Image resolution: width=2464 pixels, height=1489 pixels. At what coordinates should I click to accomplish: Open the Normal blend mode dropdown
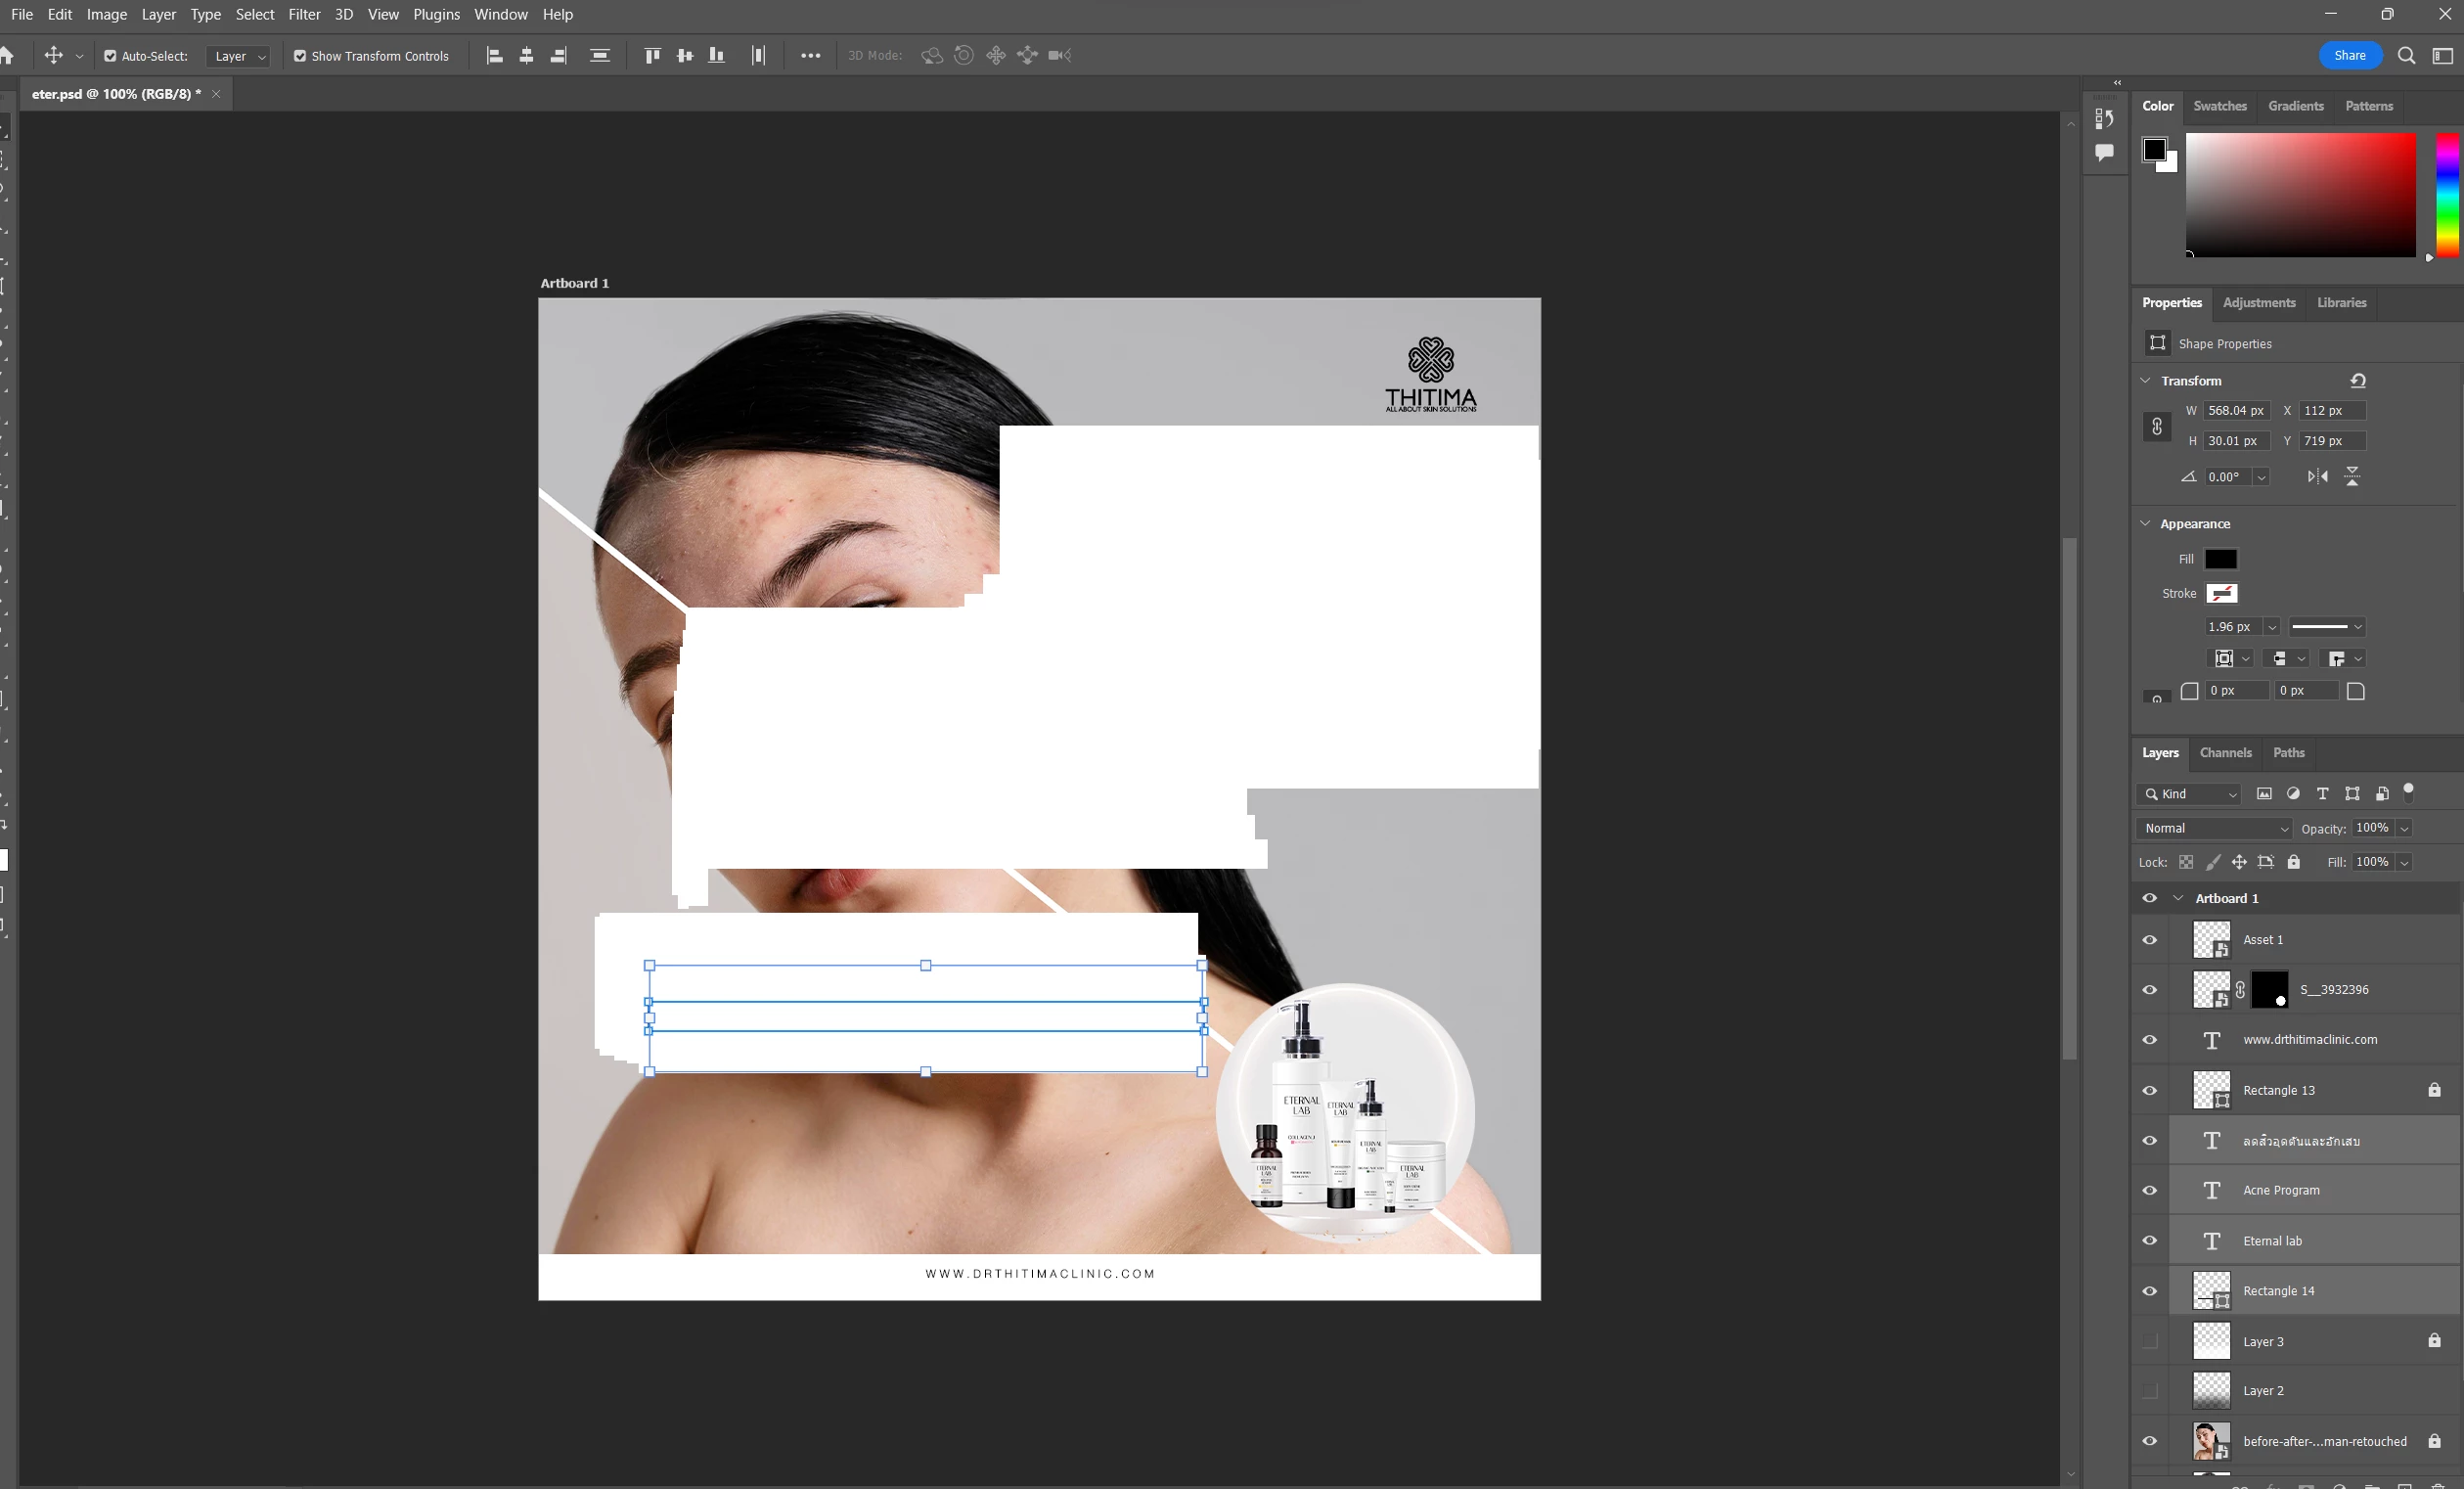point(2215,828)
